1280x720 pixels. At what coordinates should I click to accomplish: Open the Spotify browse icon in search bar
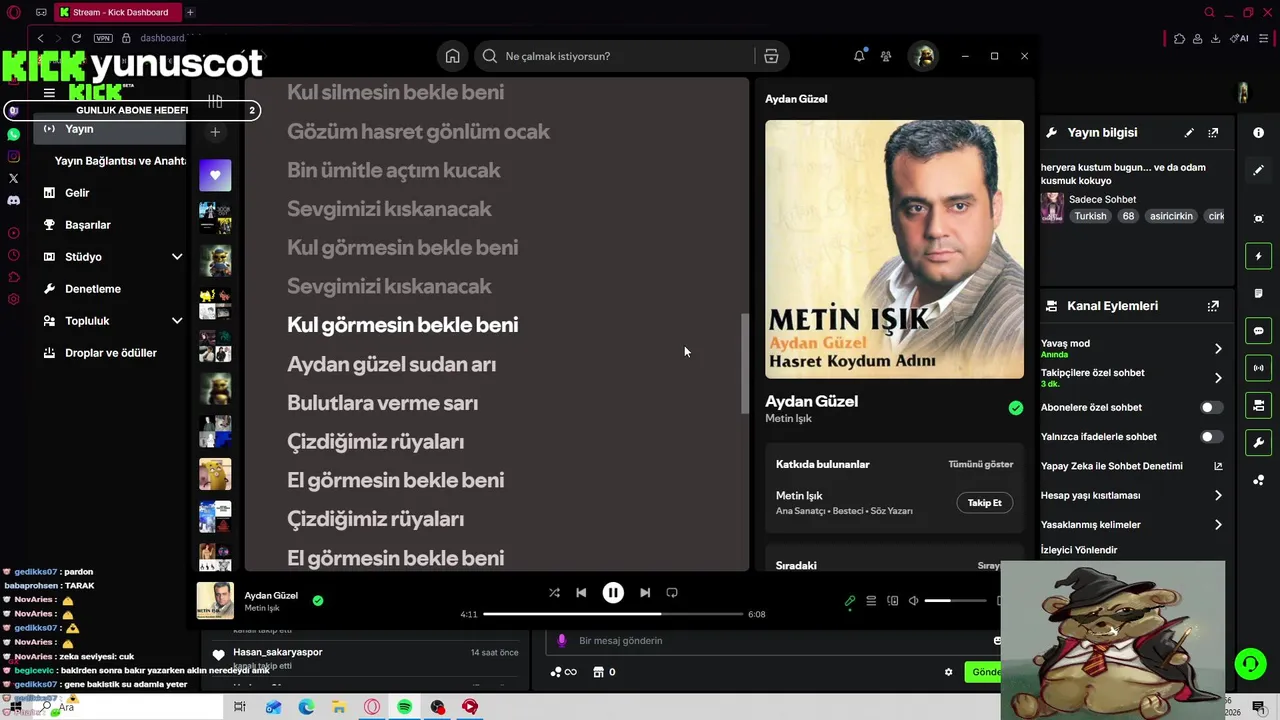point(771,56)
